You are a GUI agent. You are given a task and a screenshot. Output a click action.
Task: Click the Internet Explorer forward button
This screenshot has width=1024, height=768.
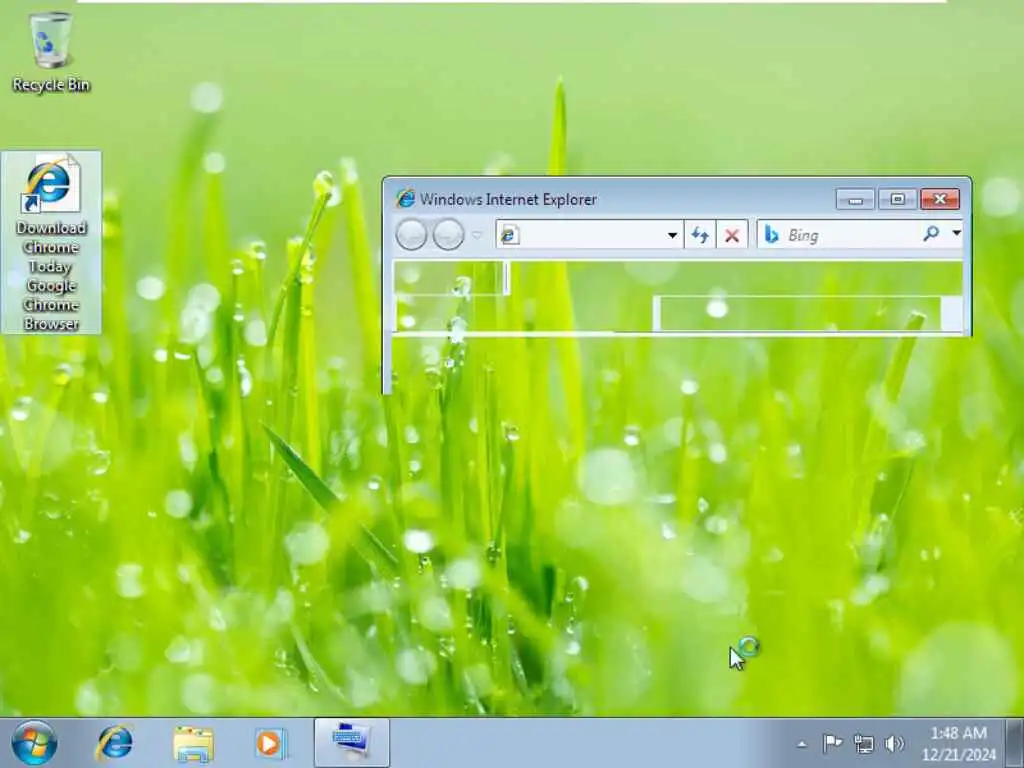[x=449, y=234]
